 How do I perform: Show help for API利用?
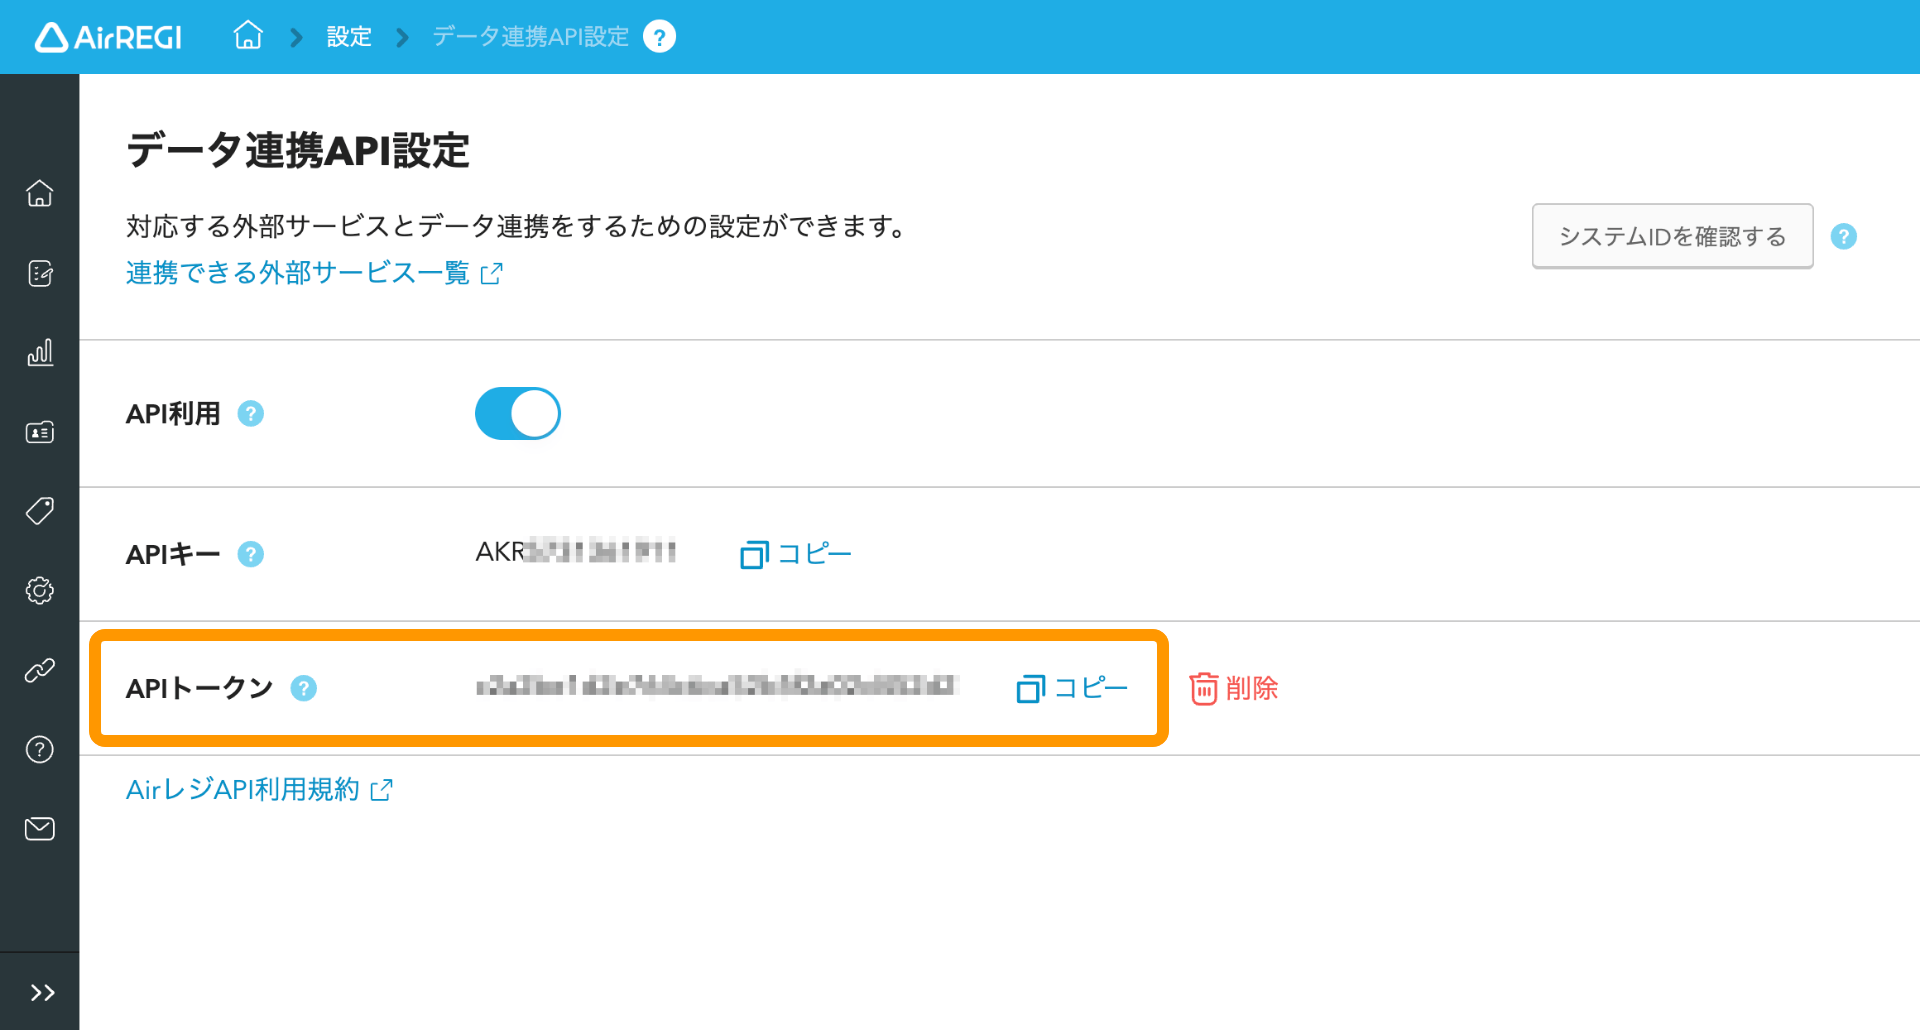coord(251,413)
